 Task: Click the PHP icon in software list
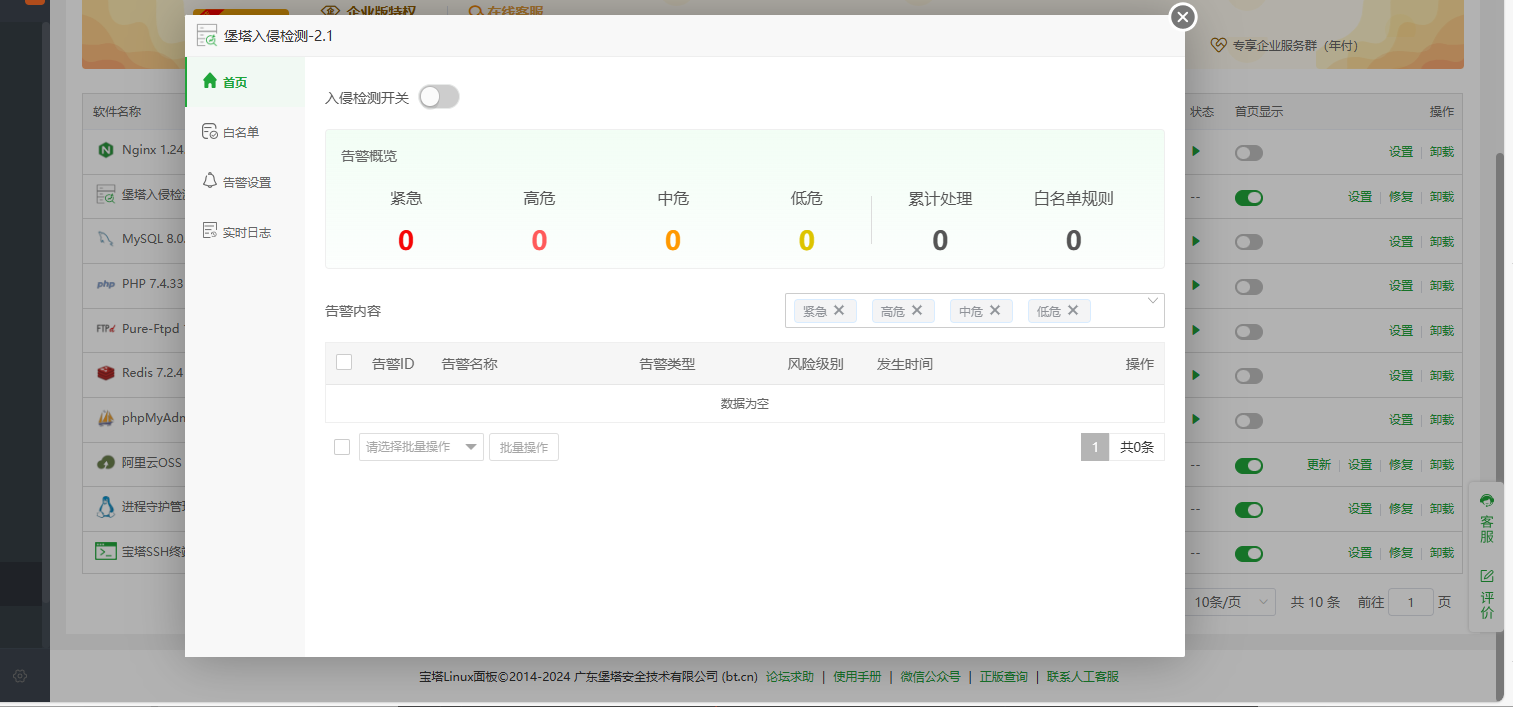click(105, 284)
